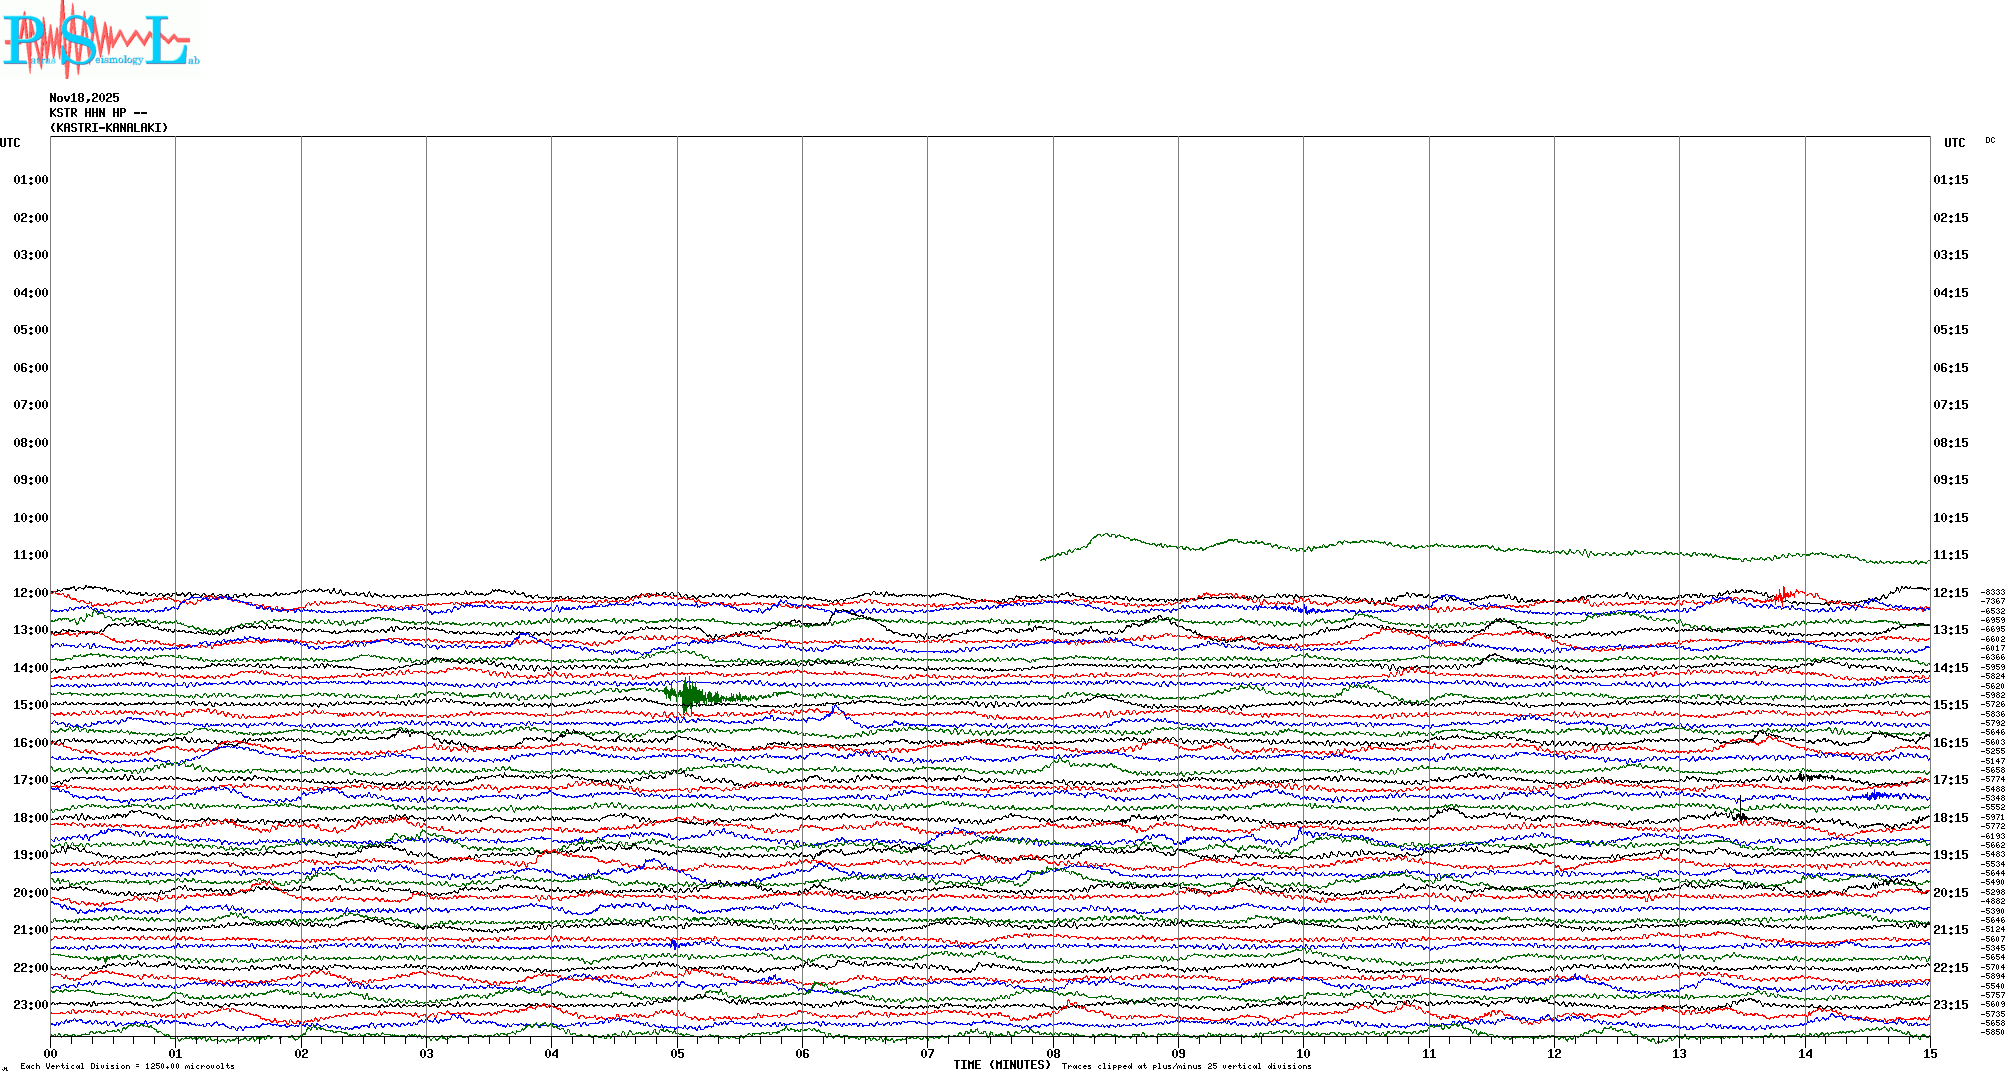
Task: Click the 01:00 hour label on left axis
Action: click(x=30, y=180)
